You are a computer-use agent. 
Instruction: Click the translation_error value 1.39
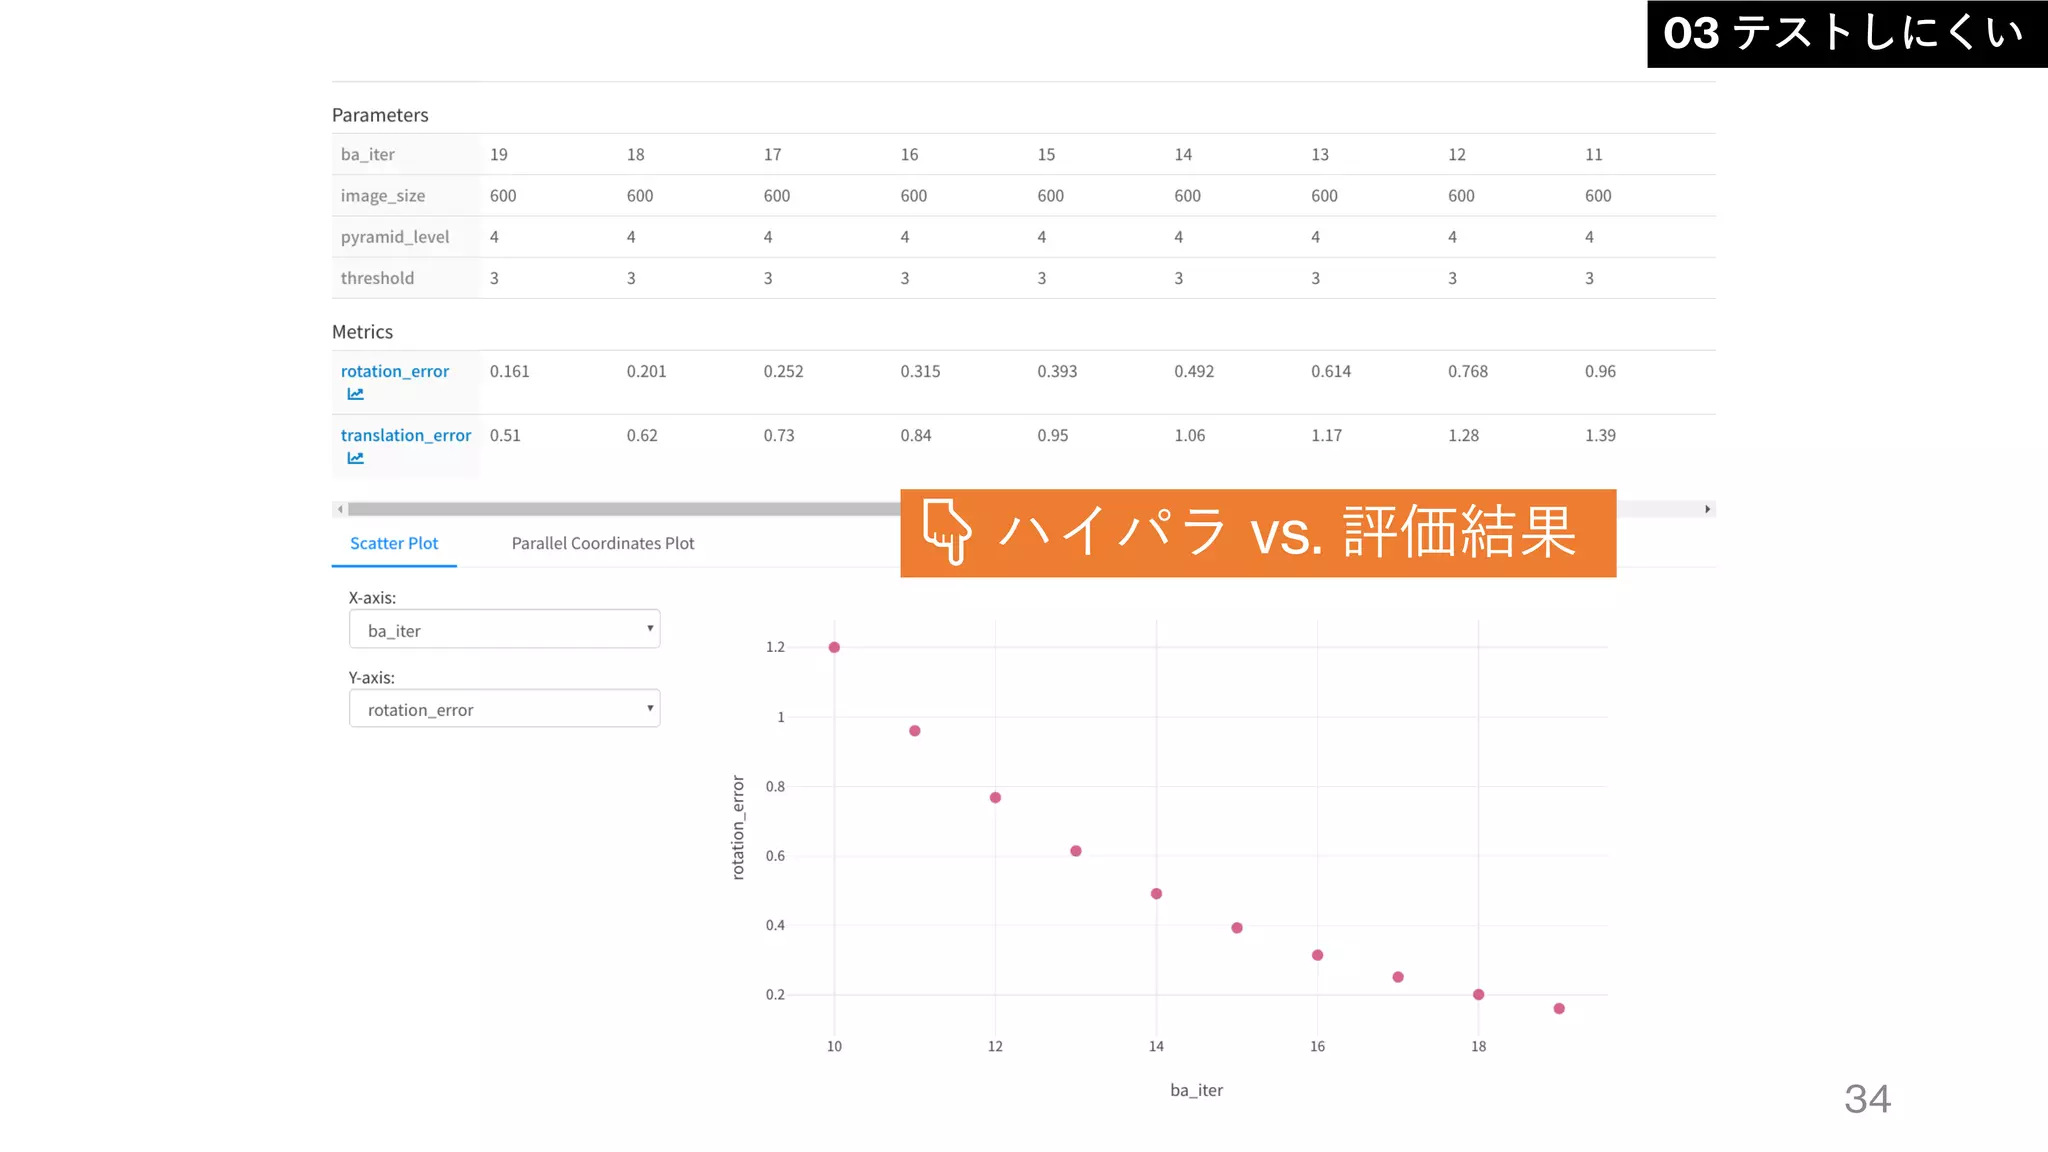click(1600, 435)
